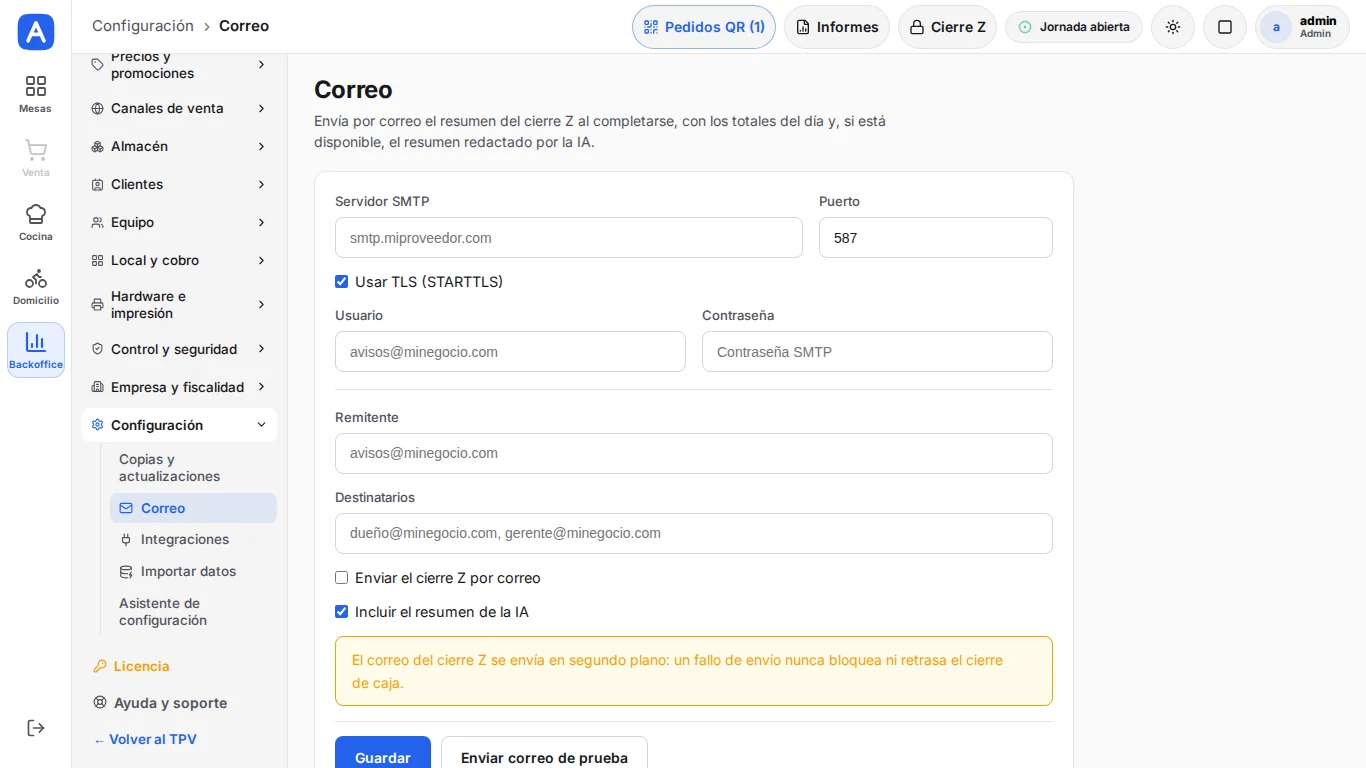Select Correo in the sidebar
This screenshot has height=768, width=1366.
(x=193, y=508)
